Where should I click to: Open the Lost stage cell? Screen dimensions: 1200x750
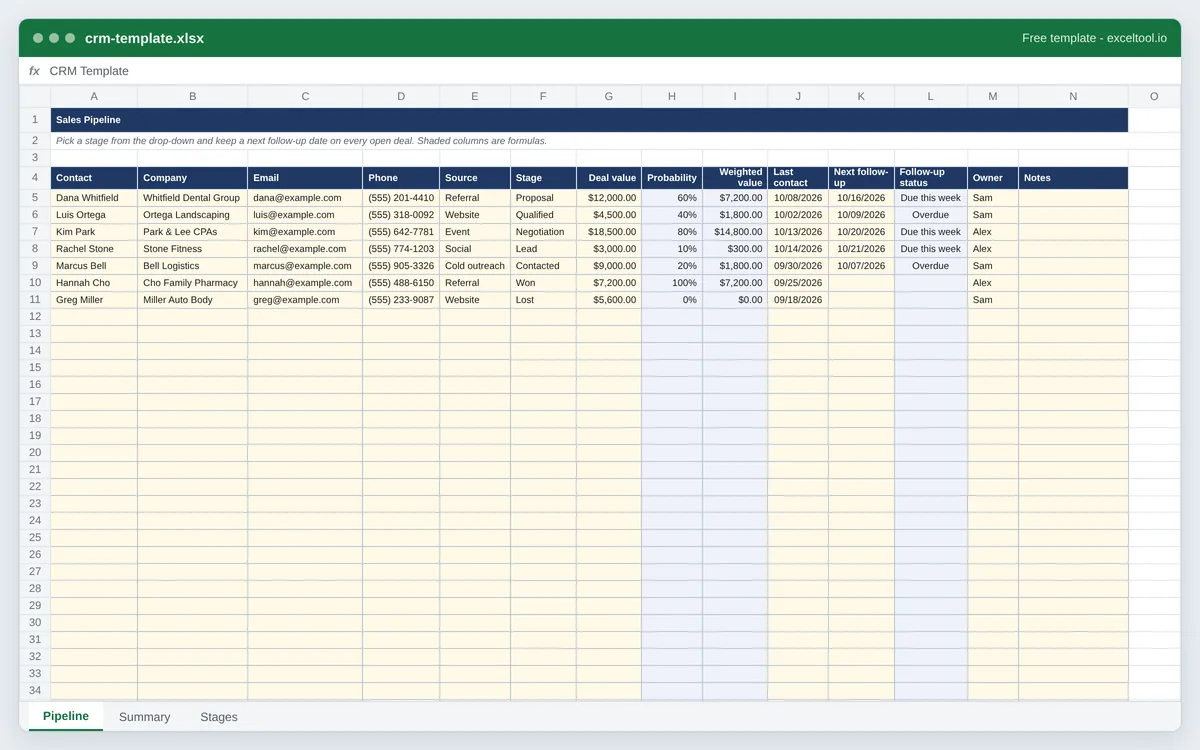coord(544,300)
